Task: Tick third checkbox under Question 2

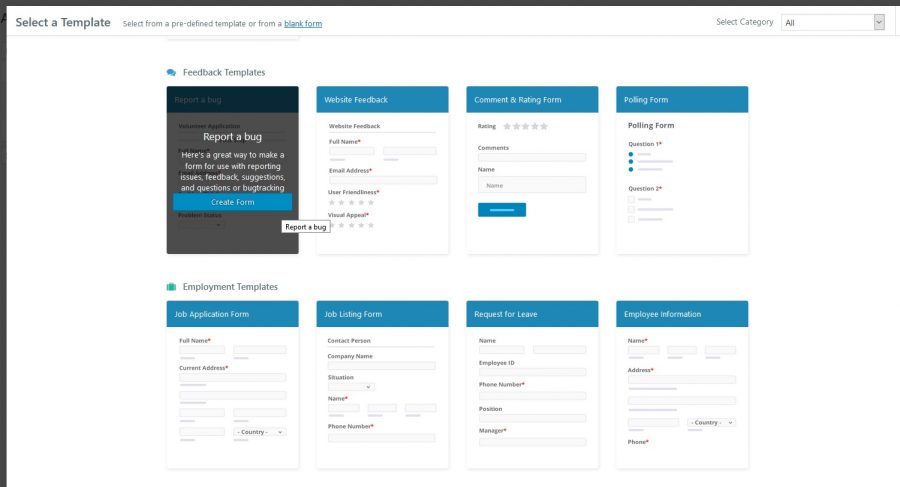Action: [x=631, y=219]
